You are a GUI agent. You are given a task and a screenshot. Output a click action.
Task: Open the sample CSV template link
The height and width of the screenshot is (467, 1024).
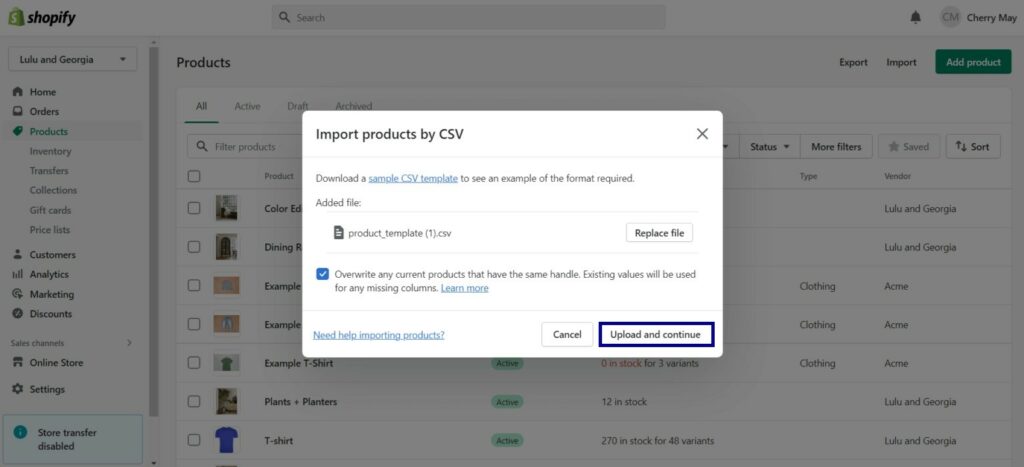(413, 178)
